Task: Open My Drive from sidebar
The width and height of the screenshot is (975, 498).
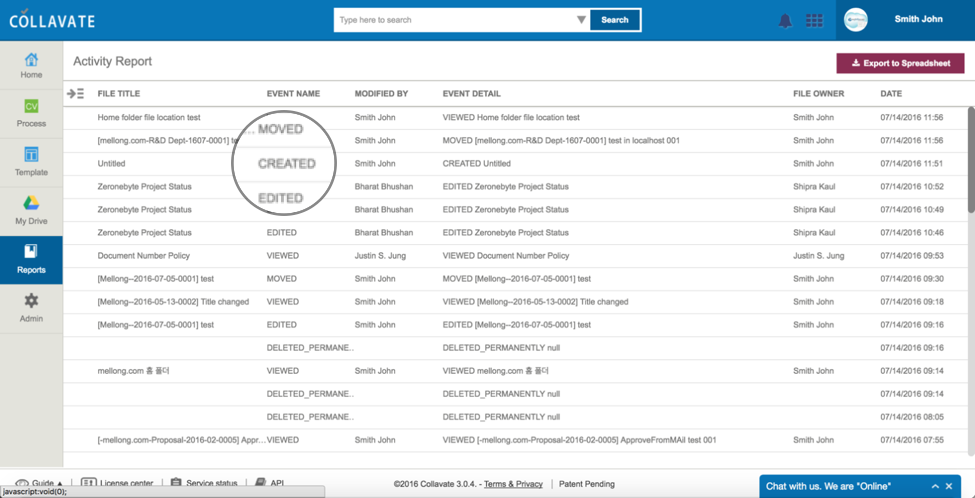Action: [31, 211]
